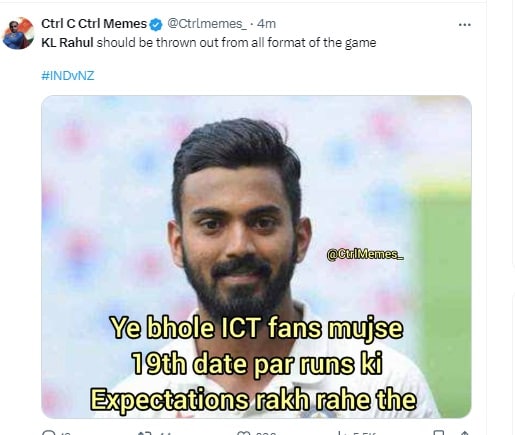Visit the @Ctrlmemes_ handle link
The image size is (515, 435).
[x=207, y=24]
